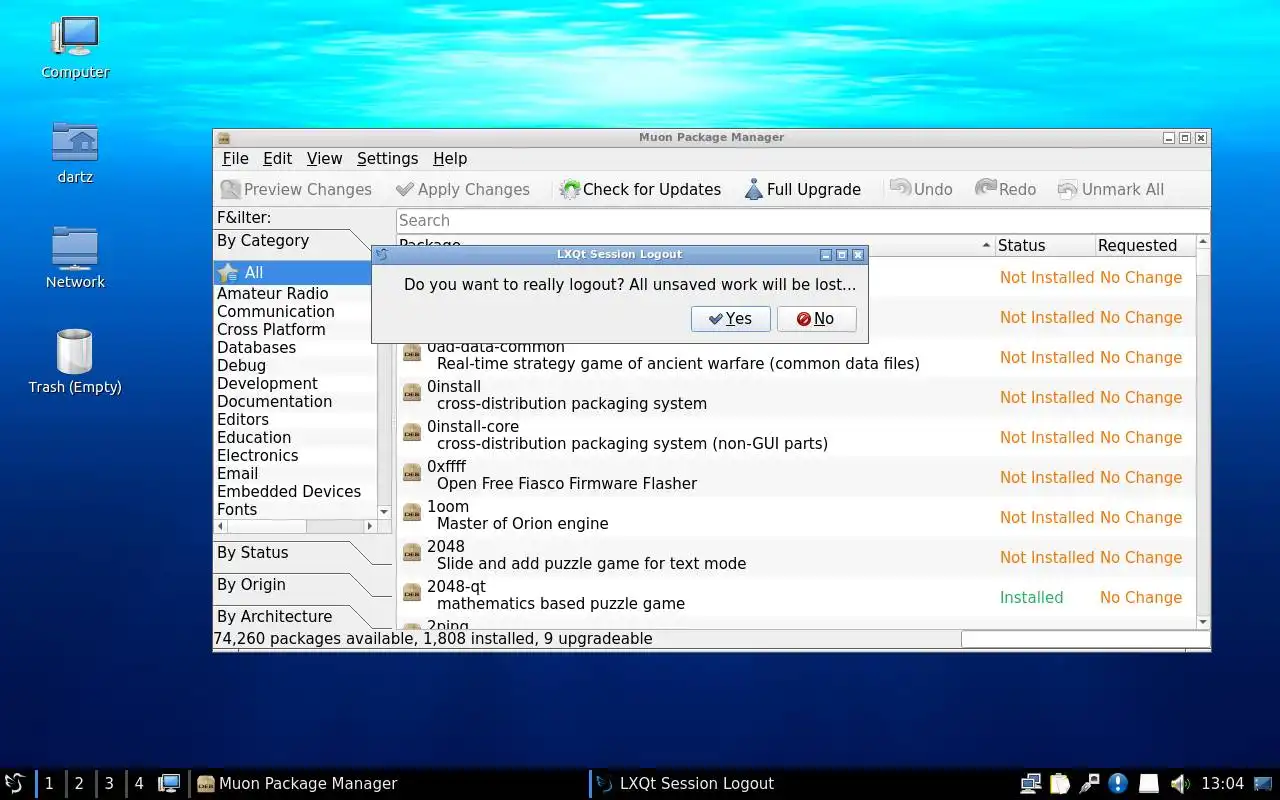The height and width of the screenshot is (800, 1280).
Task: Open network connections tray icon
Action: click(x=1030, y=783)
